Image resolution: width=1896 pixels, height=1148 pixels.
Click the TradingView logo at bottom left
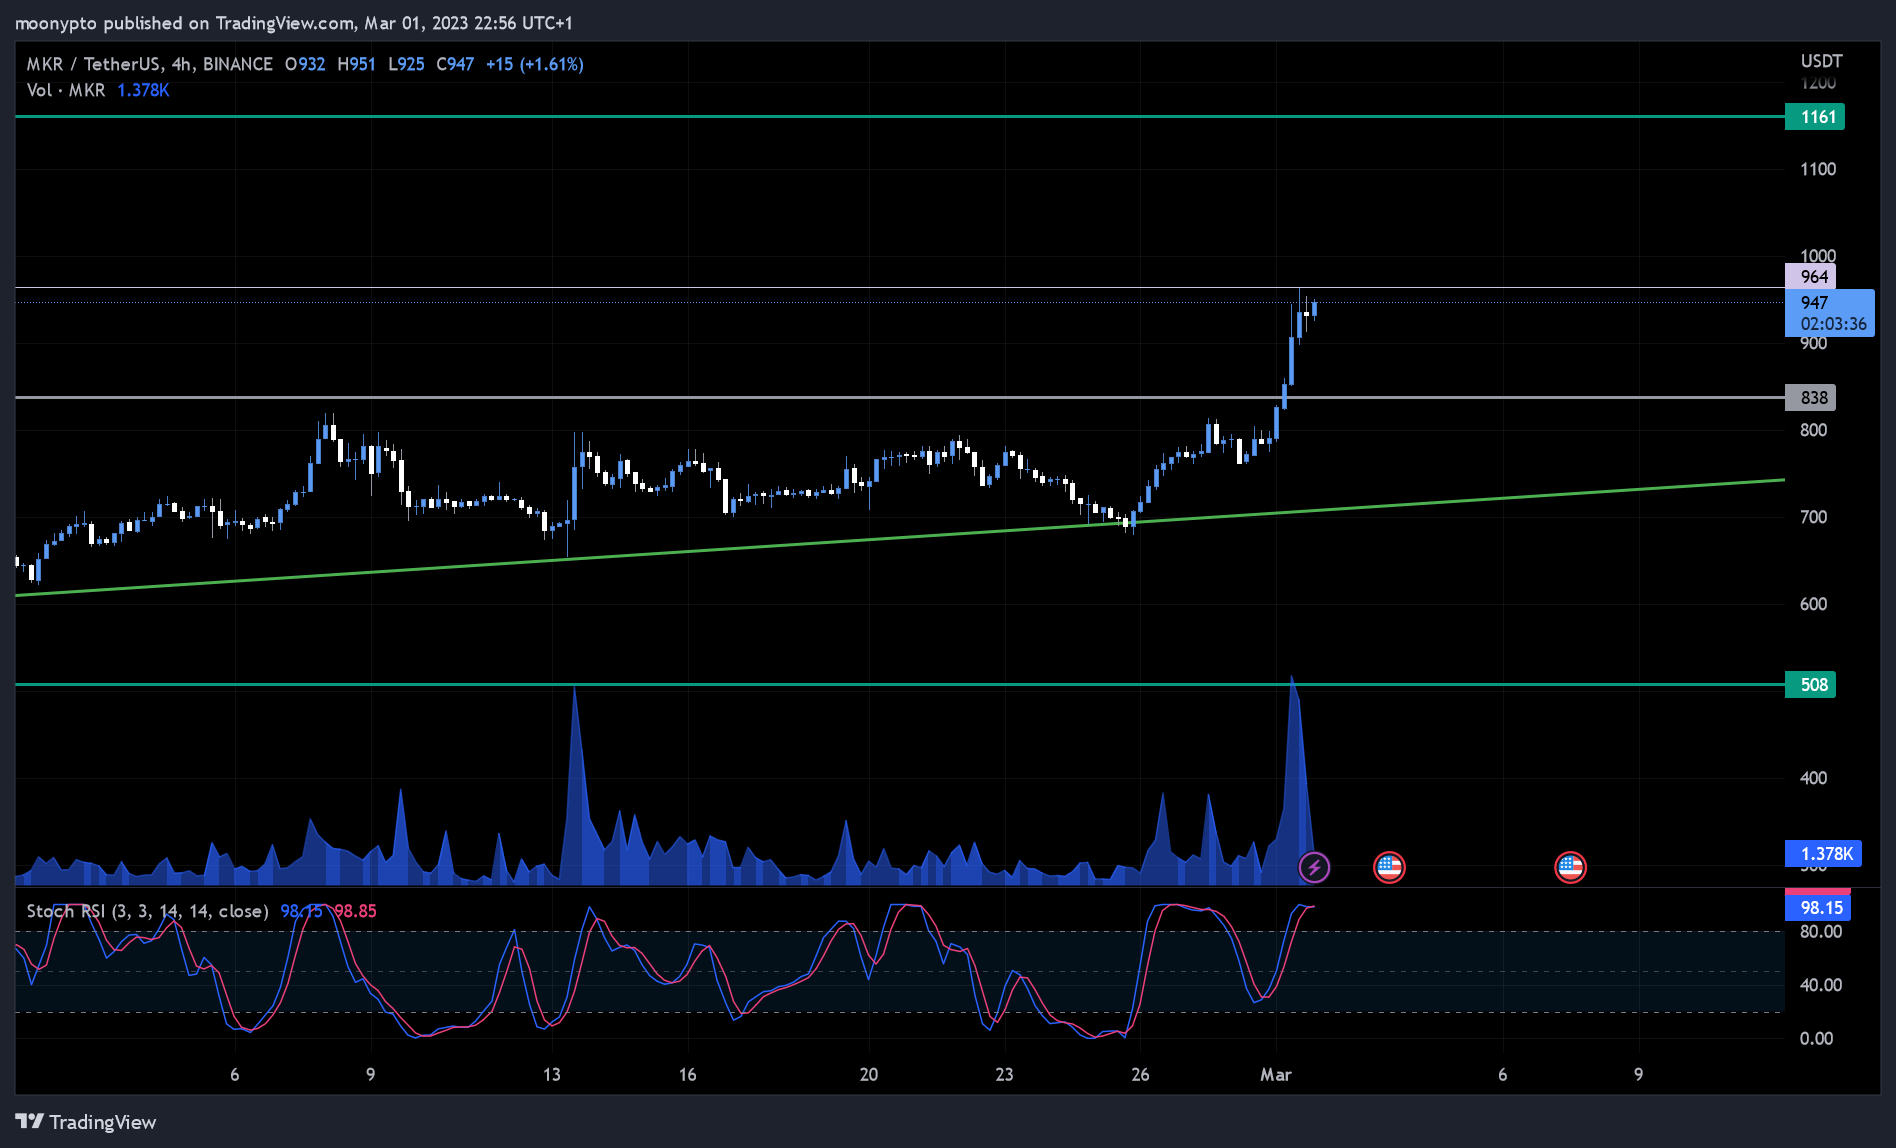click(x=86, y=1122)
